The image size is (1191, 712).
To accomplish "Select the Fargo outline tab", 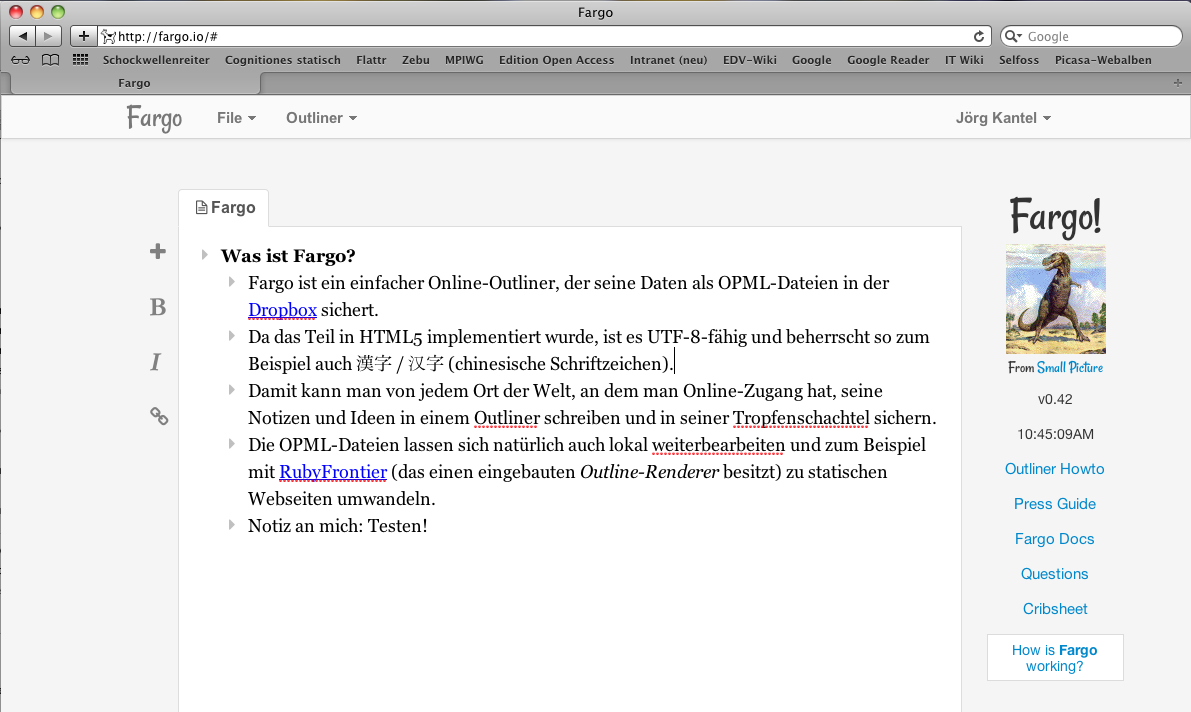I will (224, 207).
